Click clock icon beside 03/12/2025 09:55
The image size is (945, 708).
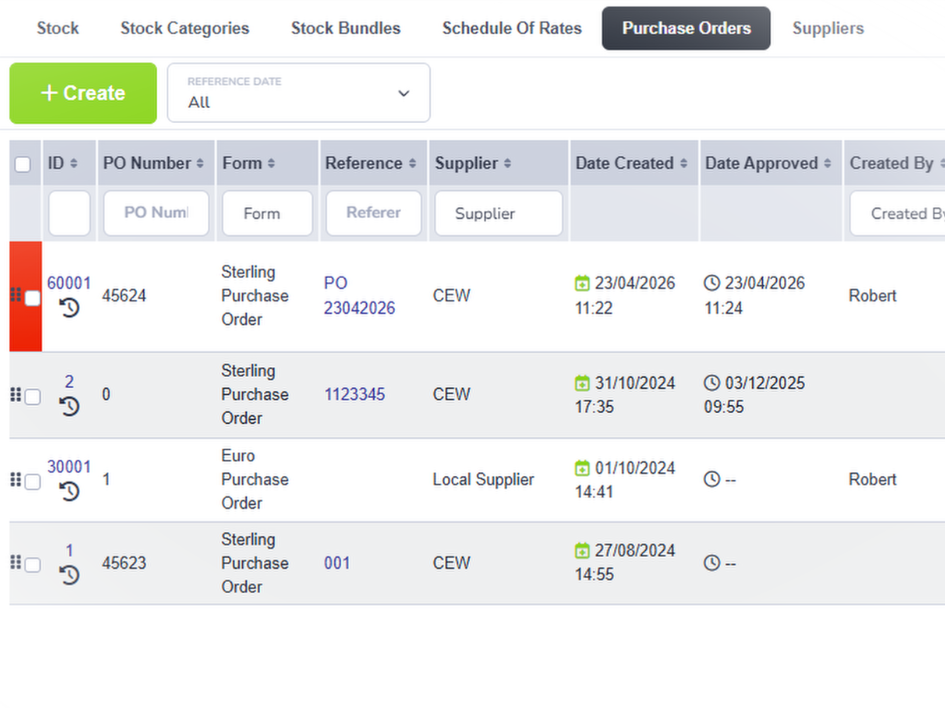712,383
